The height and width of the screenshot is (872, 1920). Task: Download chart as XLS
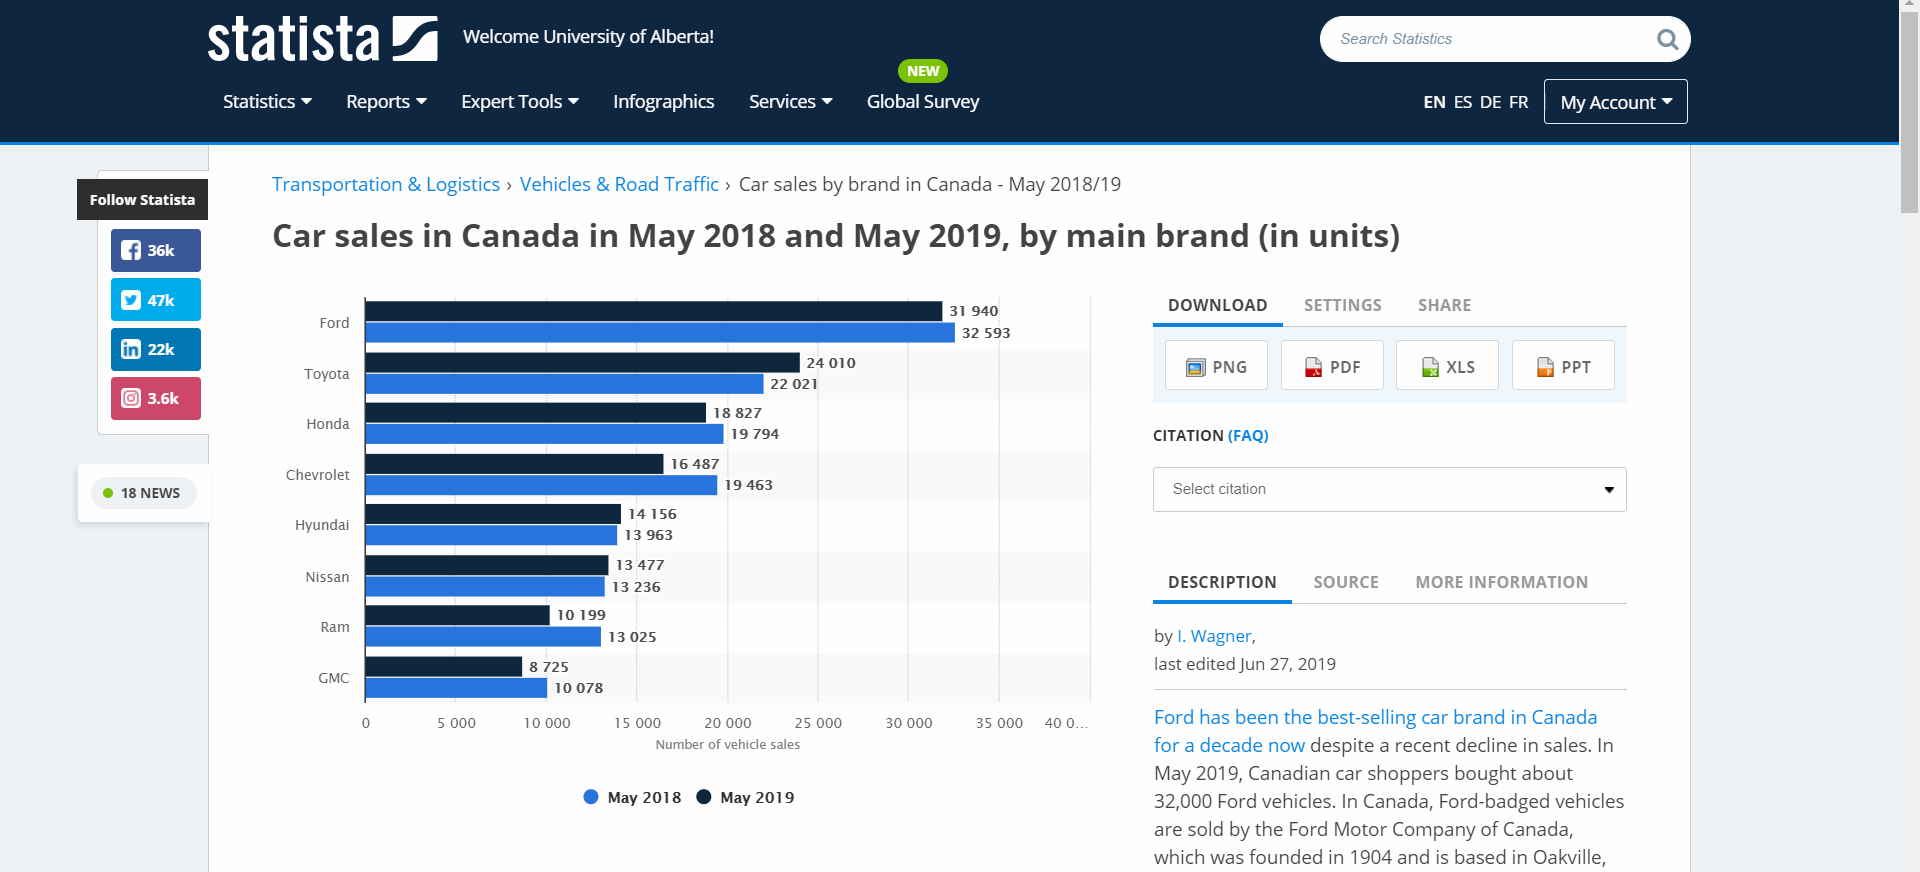(x=1447, y=366)
